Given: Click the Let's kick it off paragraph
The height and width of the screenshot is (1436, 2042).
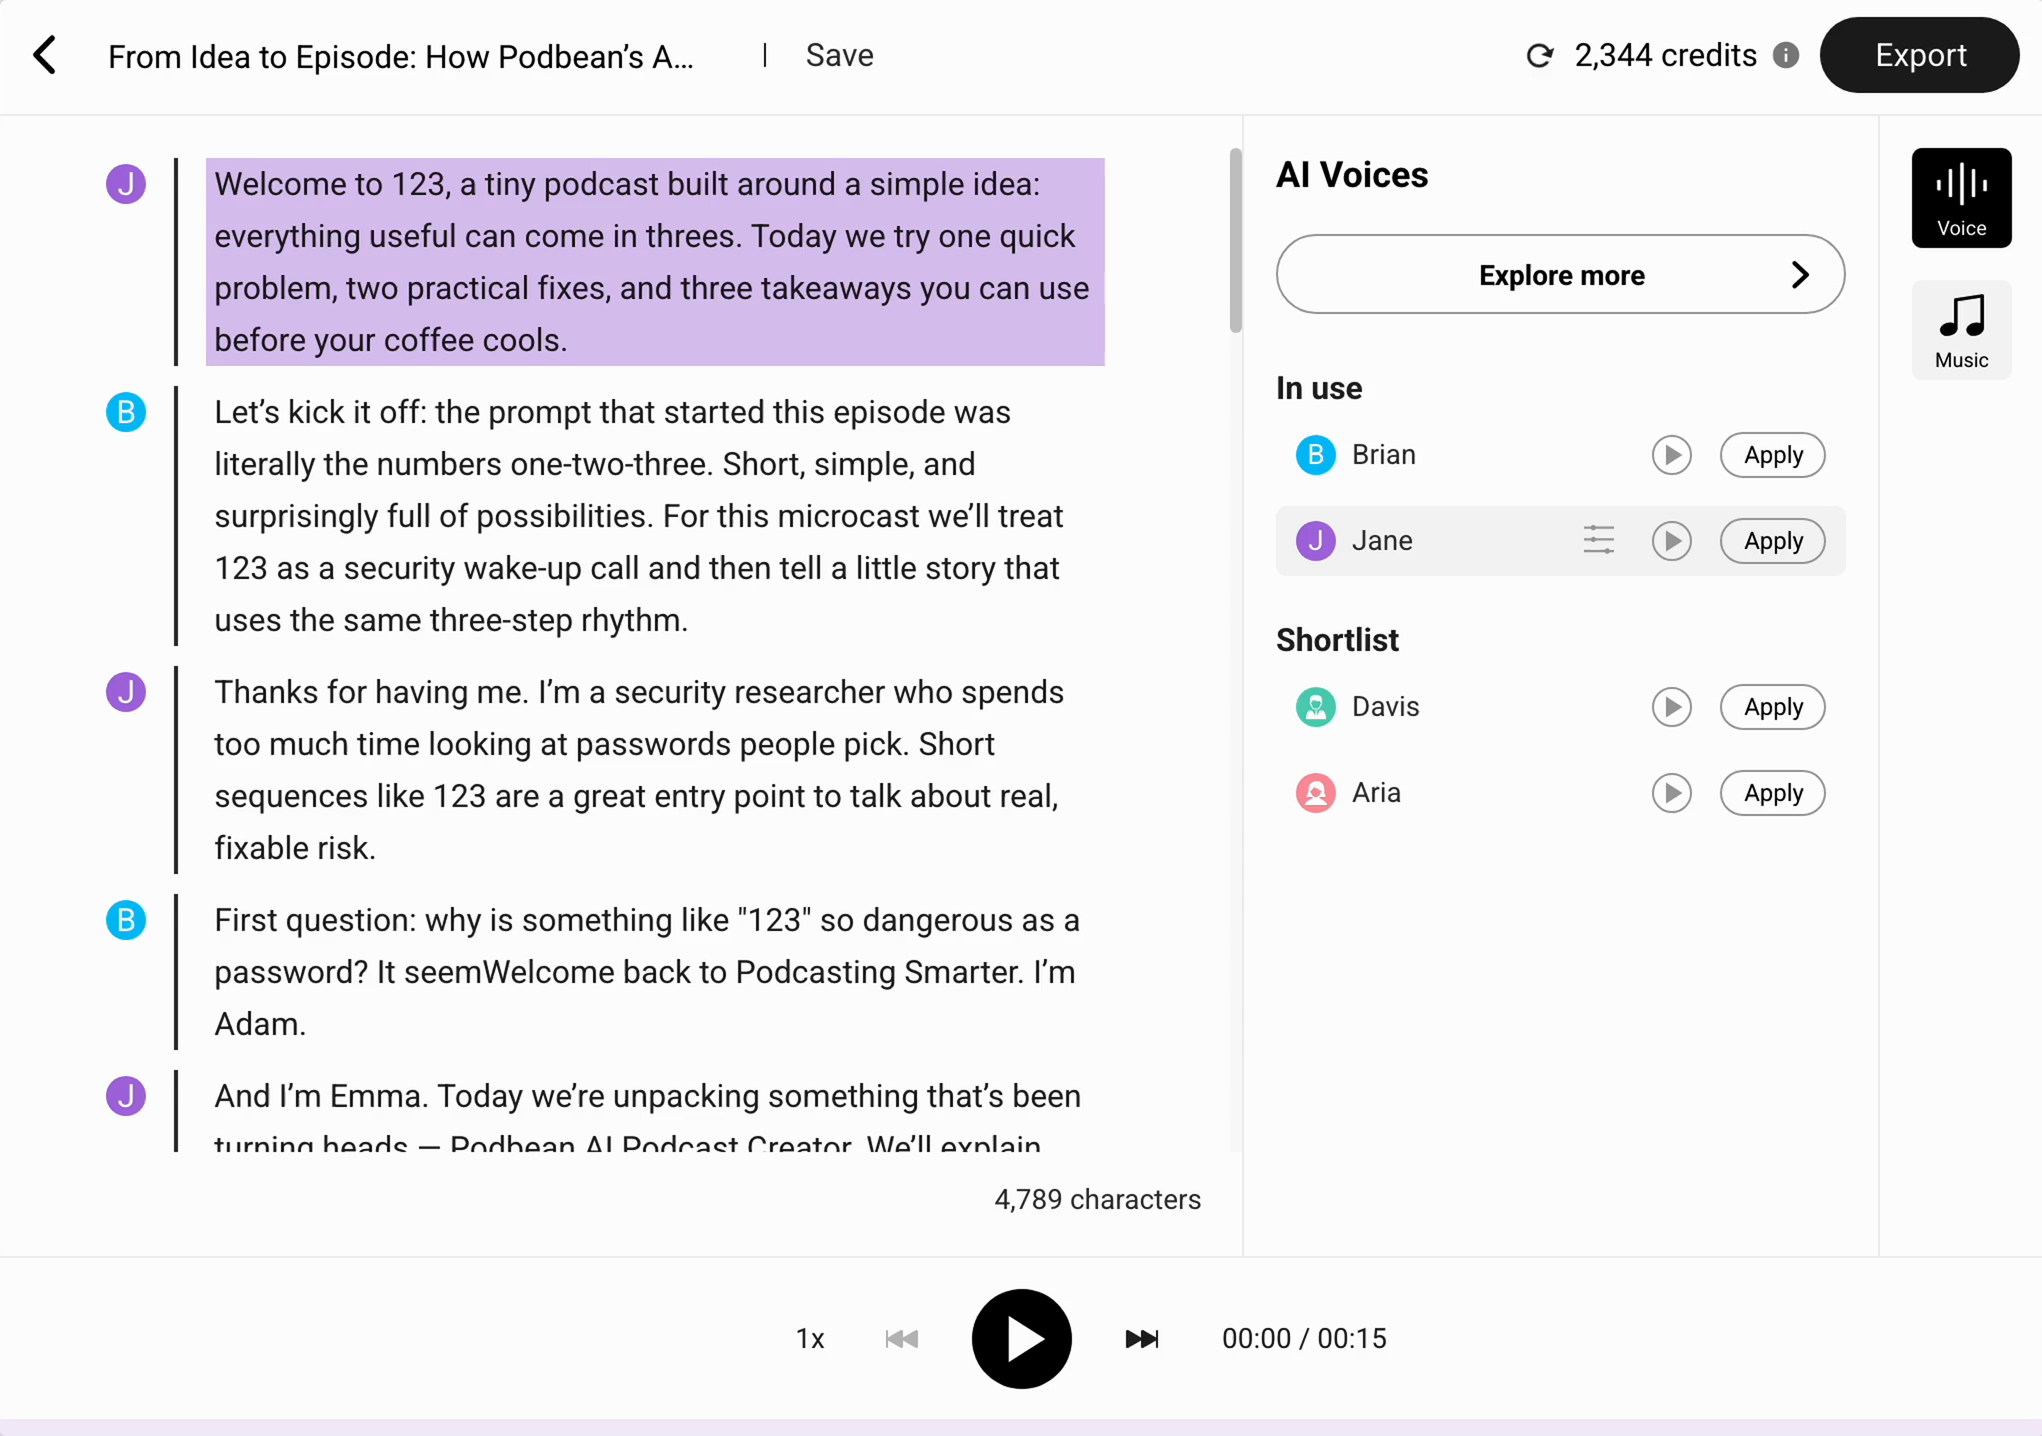Looking at the screenshot, I should (655, 516).
